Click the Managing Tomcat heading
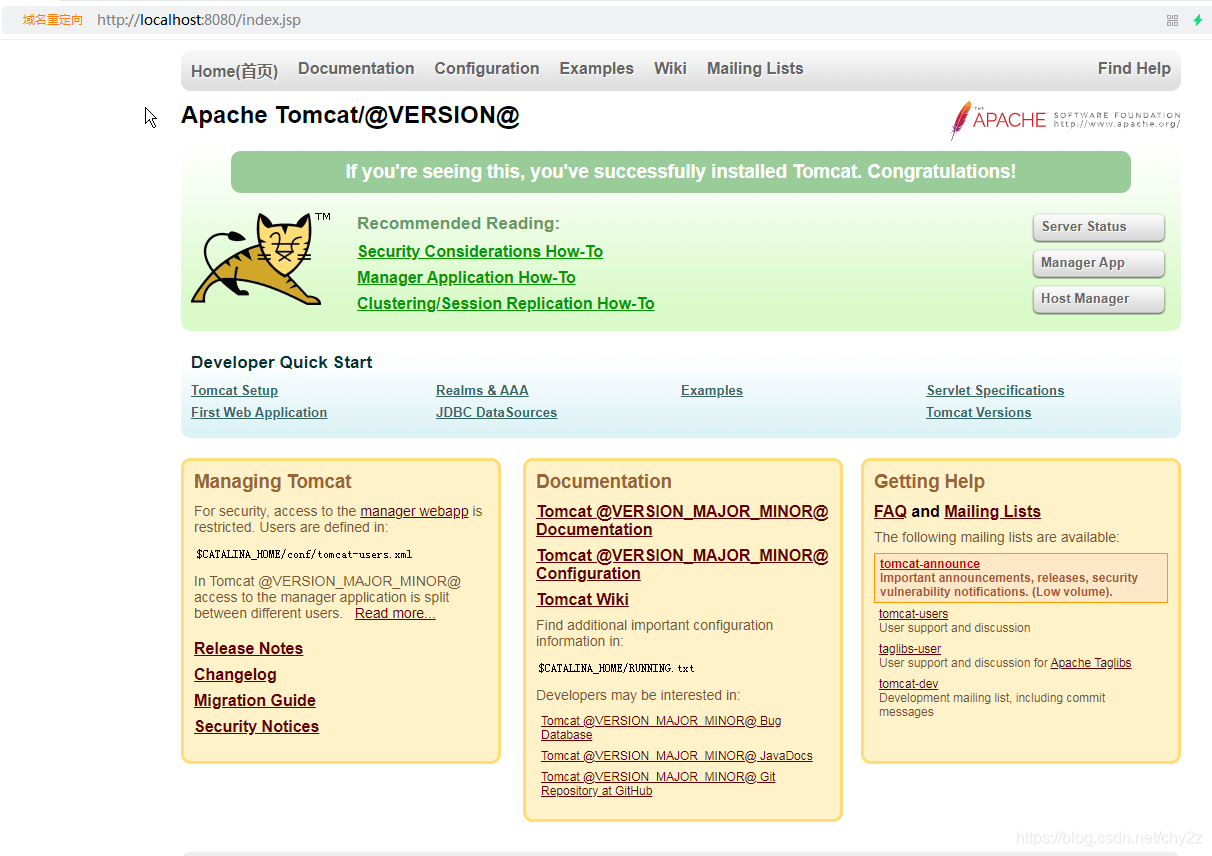 tap(273, 481)
